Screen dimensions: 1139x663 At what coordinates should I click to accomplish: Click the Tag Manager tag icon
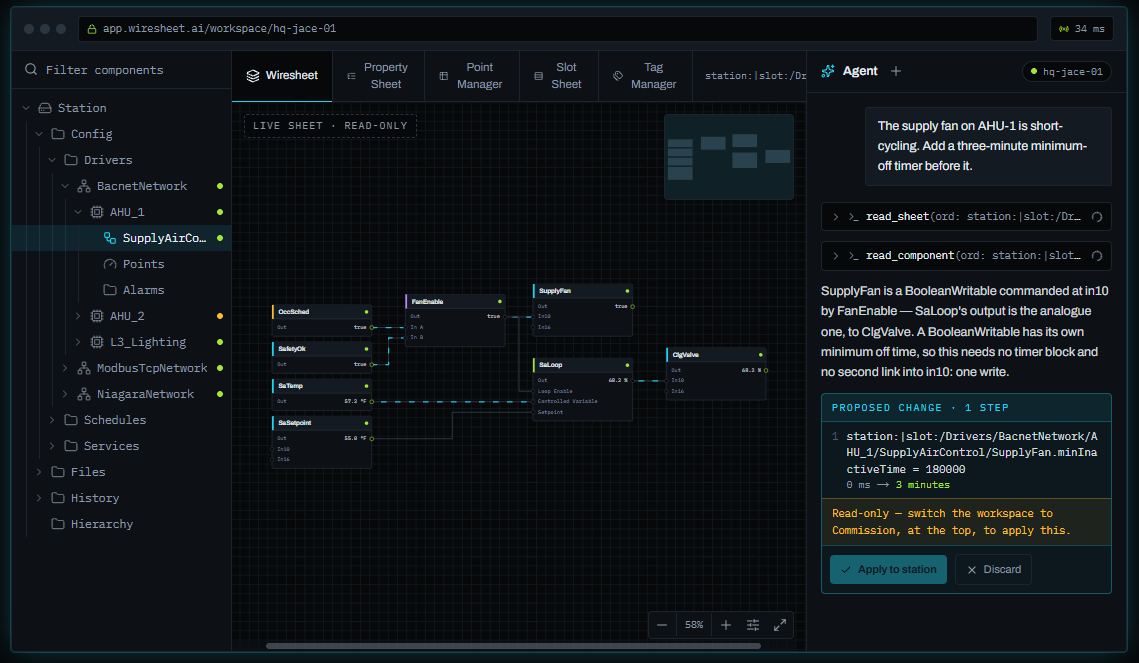click(x=618, y=76)
